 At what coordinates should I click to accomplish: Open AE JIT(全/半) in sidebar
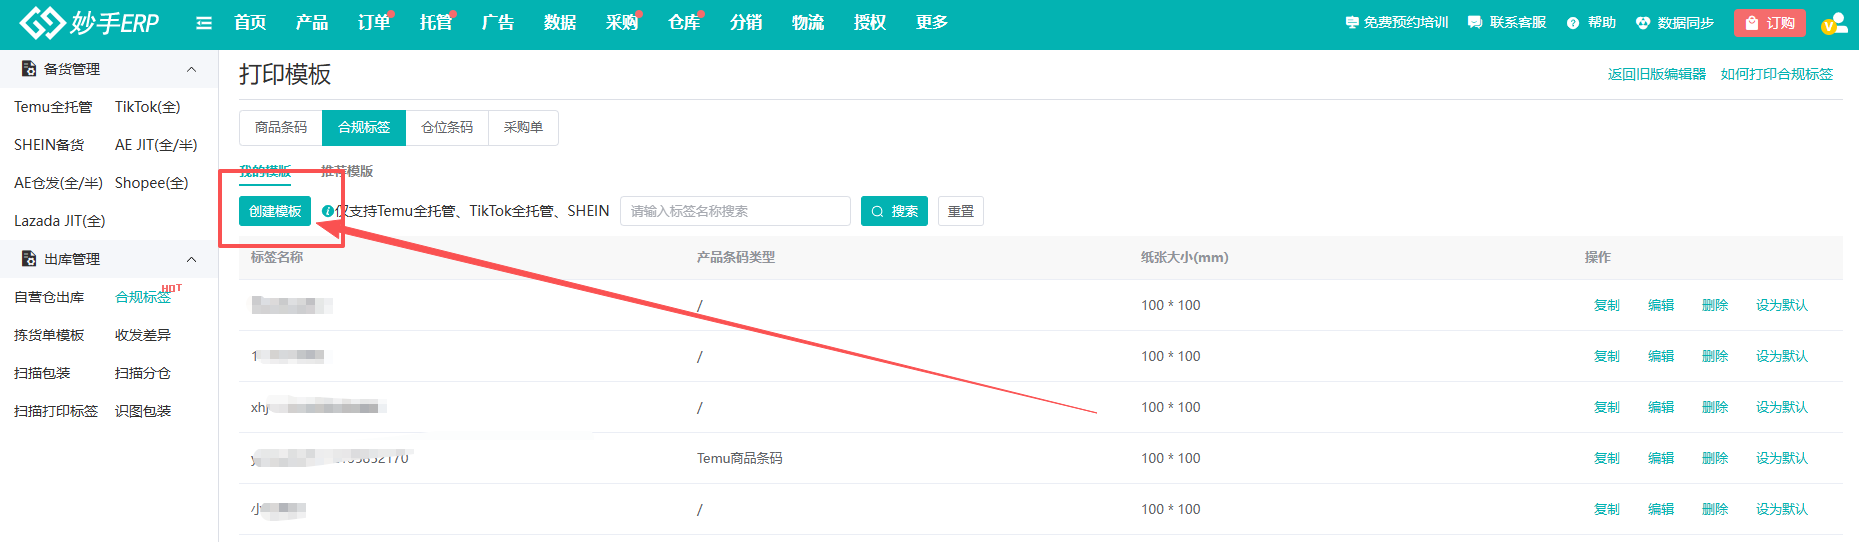(x=156, y=145)
